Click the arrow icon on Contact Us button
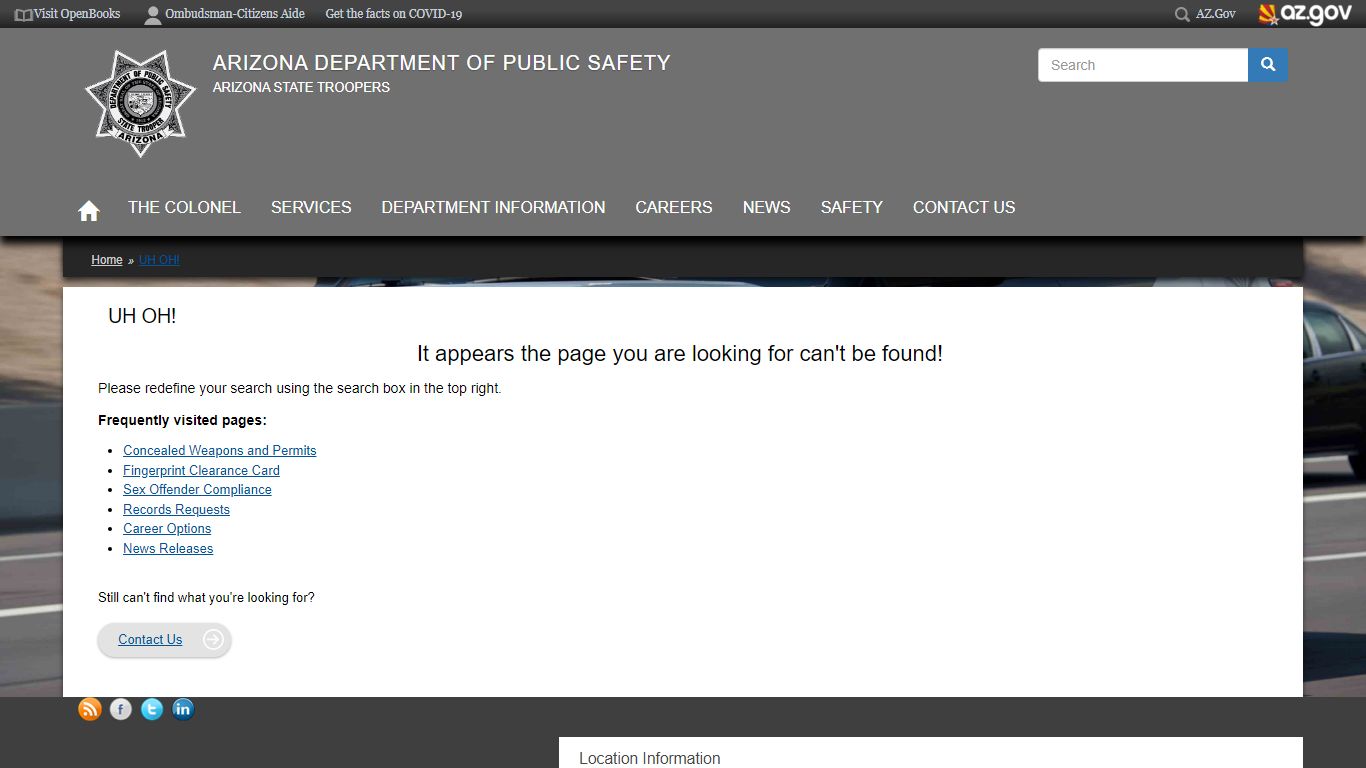Image resolution: width=1366 pixels, height=768 pixels. point(213,639)
